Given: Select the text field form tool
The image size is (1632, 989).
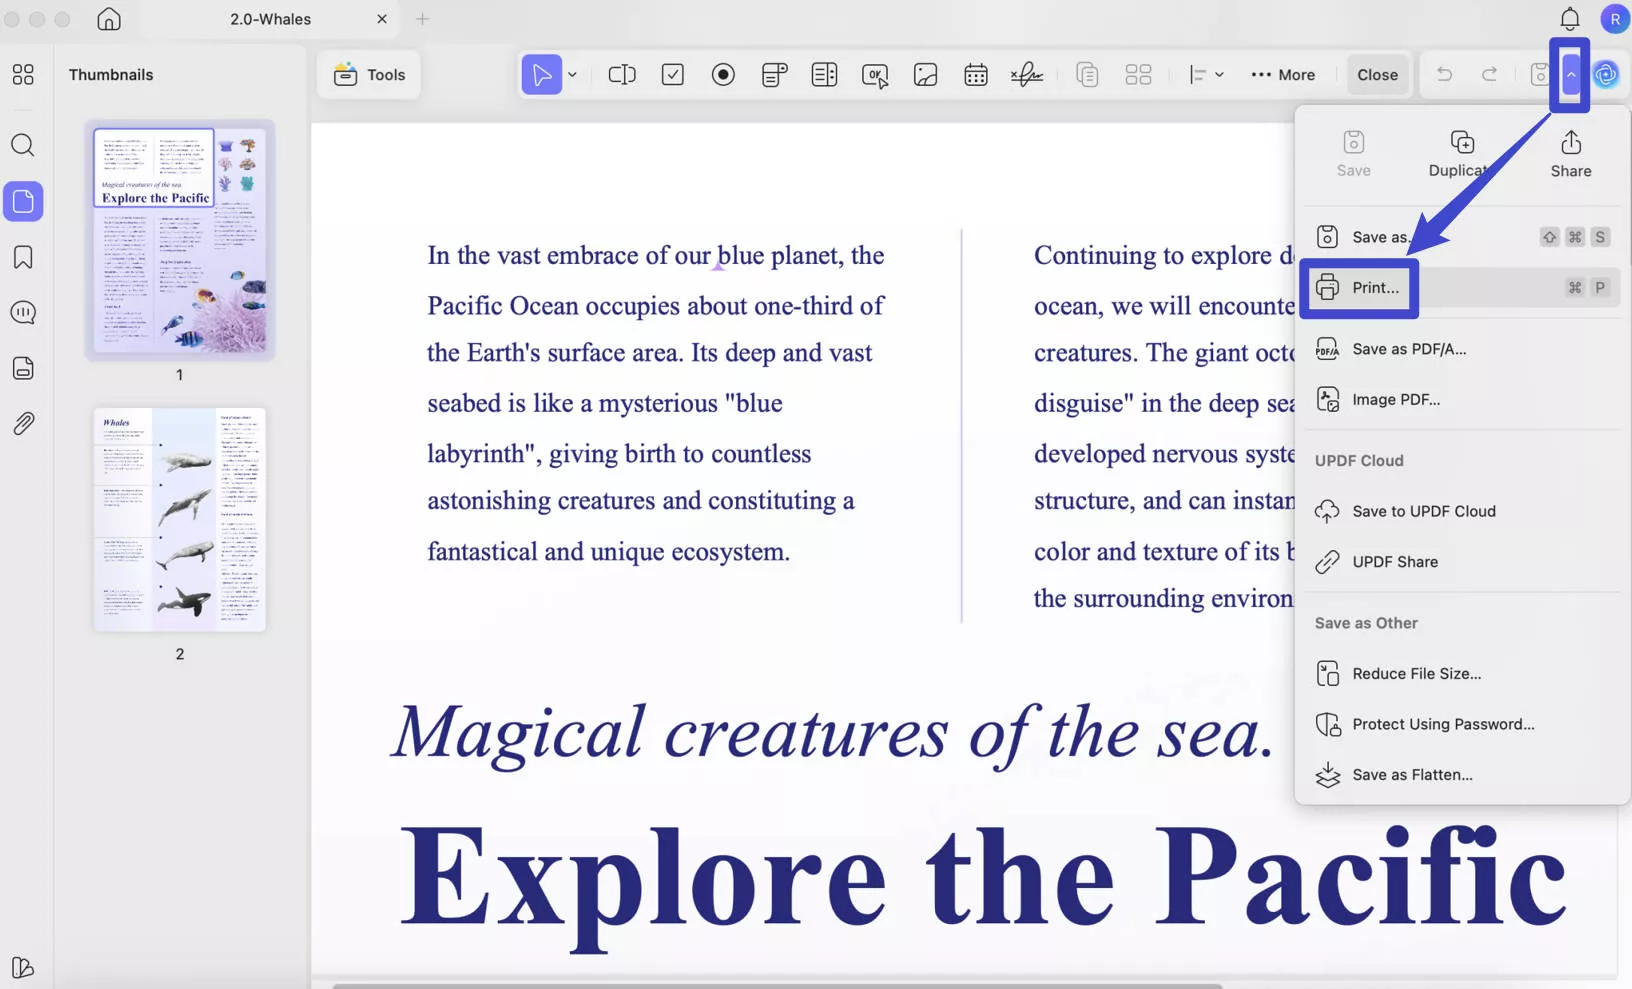Looking at the screenshot, I should 622,74.
